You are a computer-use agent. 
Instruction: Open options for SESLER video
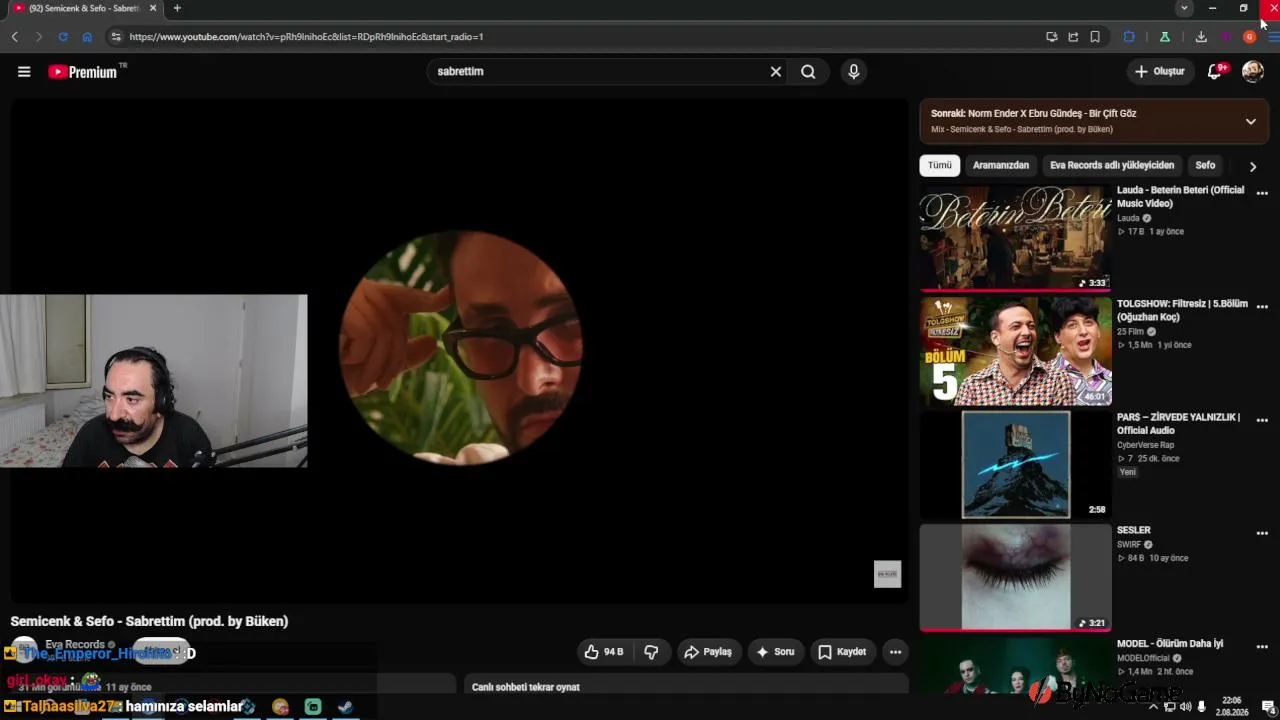coord(1262,533)
